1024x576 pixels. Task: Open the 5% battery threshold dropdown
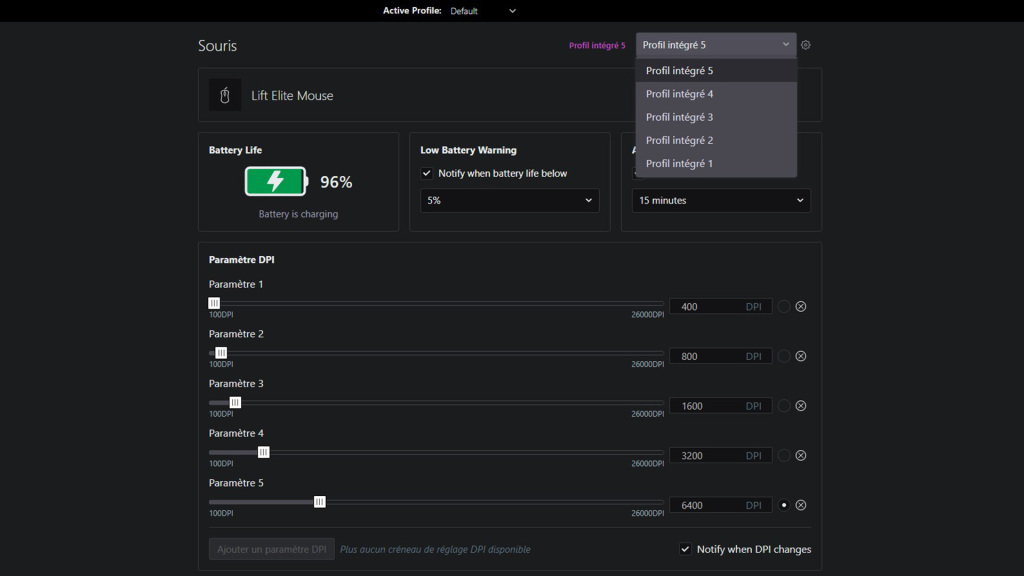(509, 200)
